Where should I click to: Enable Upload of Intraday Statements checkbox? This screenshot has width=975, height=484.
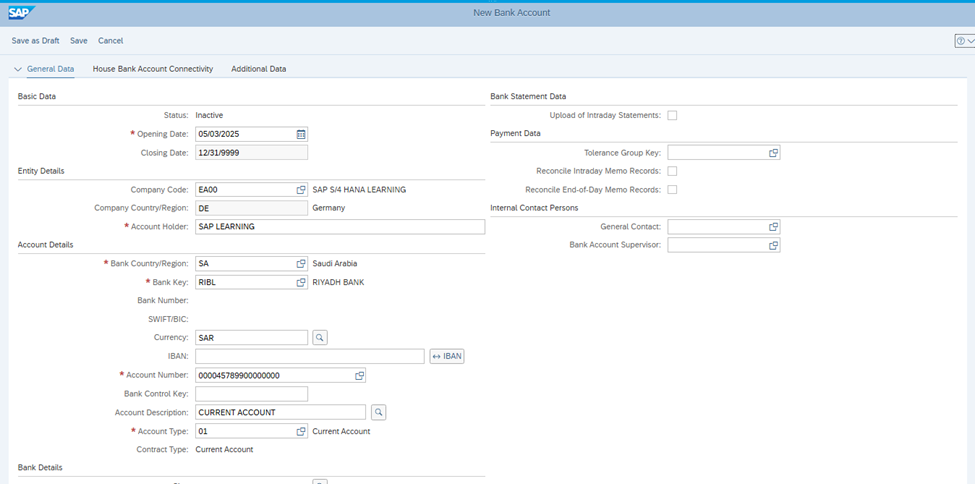point(672,115)
